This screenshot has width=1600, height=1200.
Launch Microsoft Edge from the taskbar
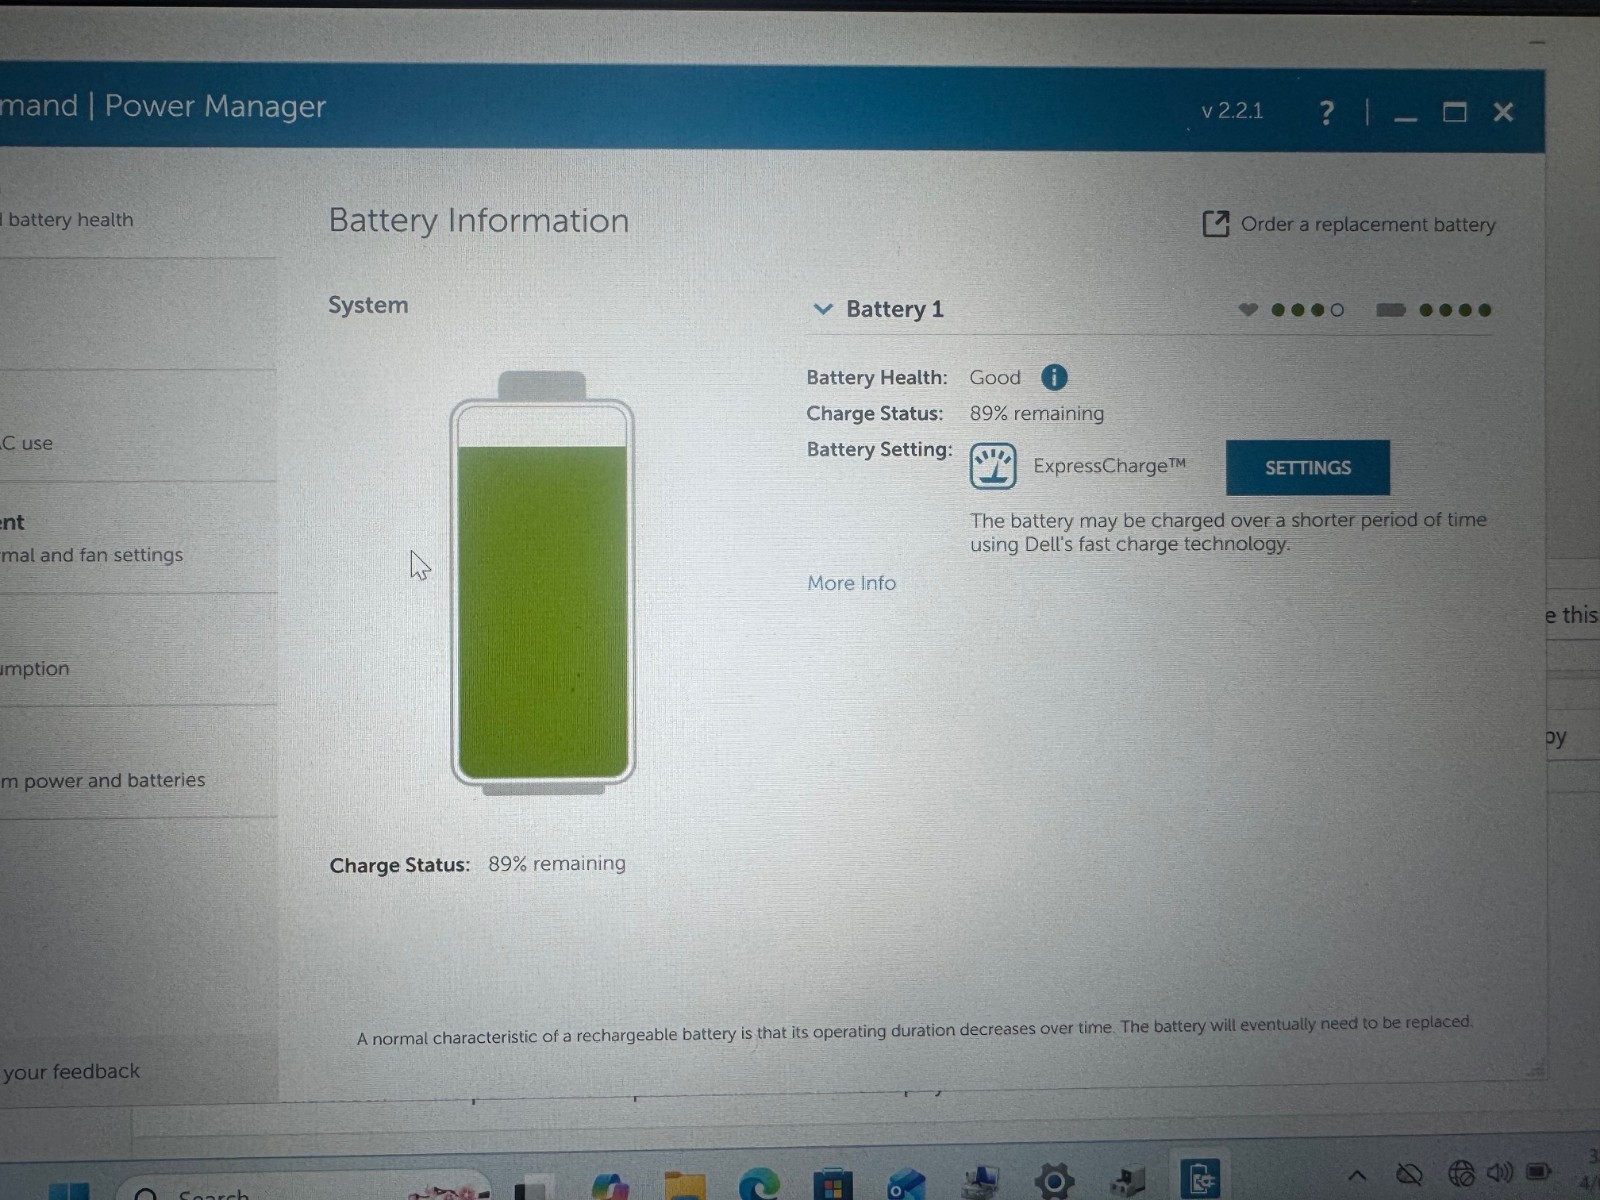[760, 1185]
